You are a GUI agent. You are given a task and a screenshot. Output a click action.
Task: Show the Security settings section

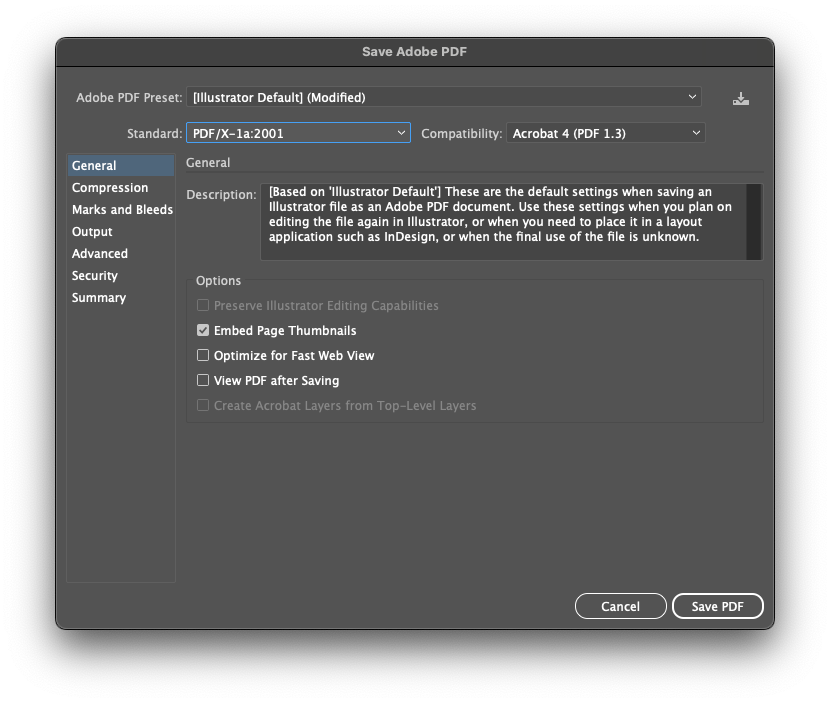coord(95,276)
